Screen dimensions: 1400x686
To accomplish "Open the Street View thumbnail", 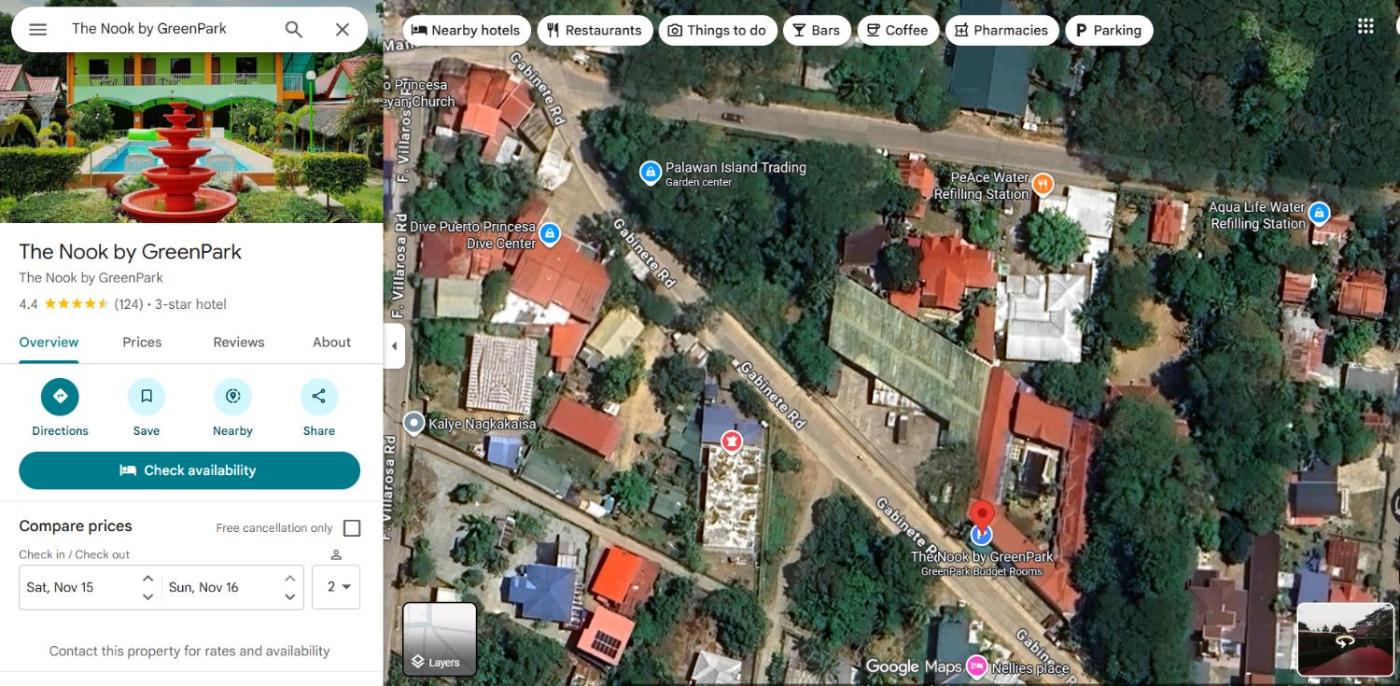I will tap(1344, 639).
